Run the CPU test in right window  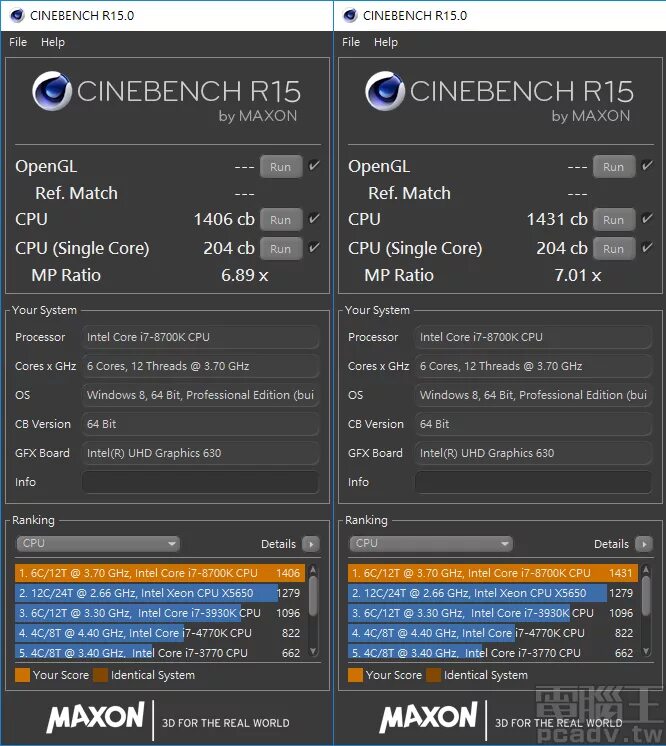click(x=614, y=220)
